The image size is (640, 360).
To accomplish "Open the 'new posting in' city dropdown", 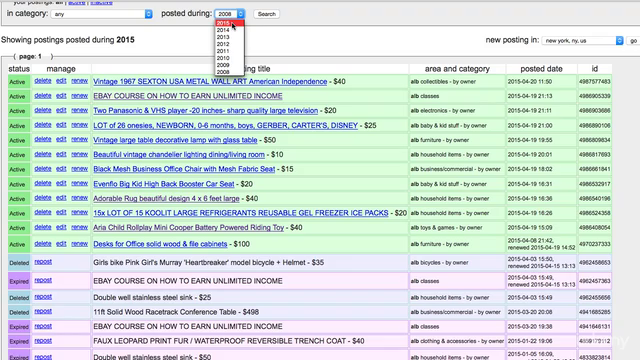I will click(582, 40).
